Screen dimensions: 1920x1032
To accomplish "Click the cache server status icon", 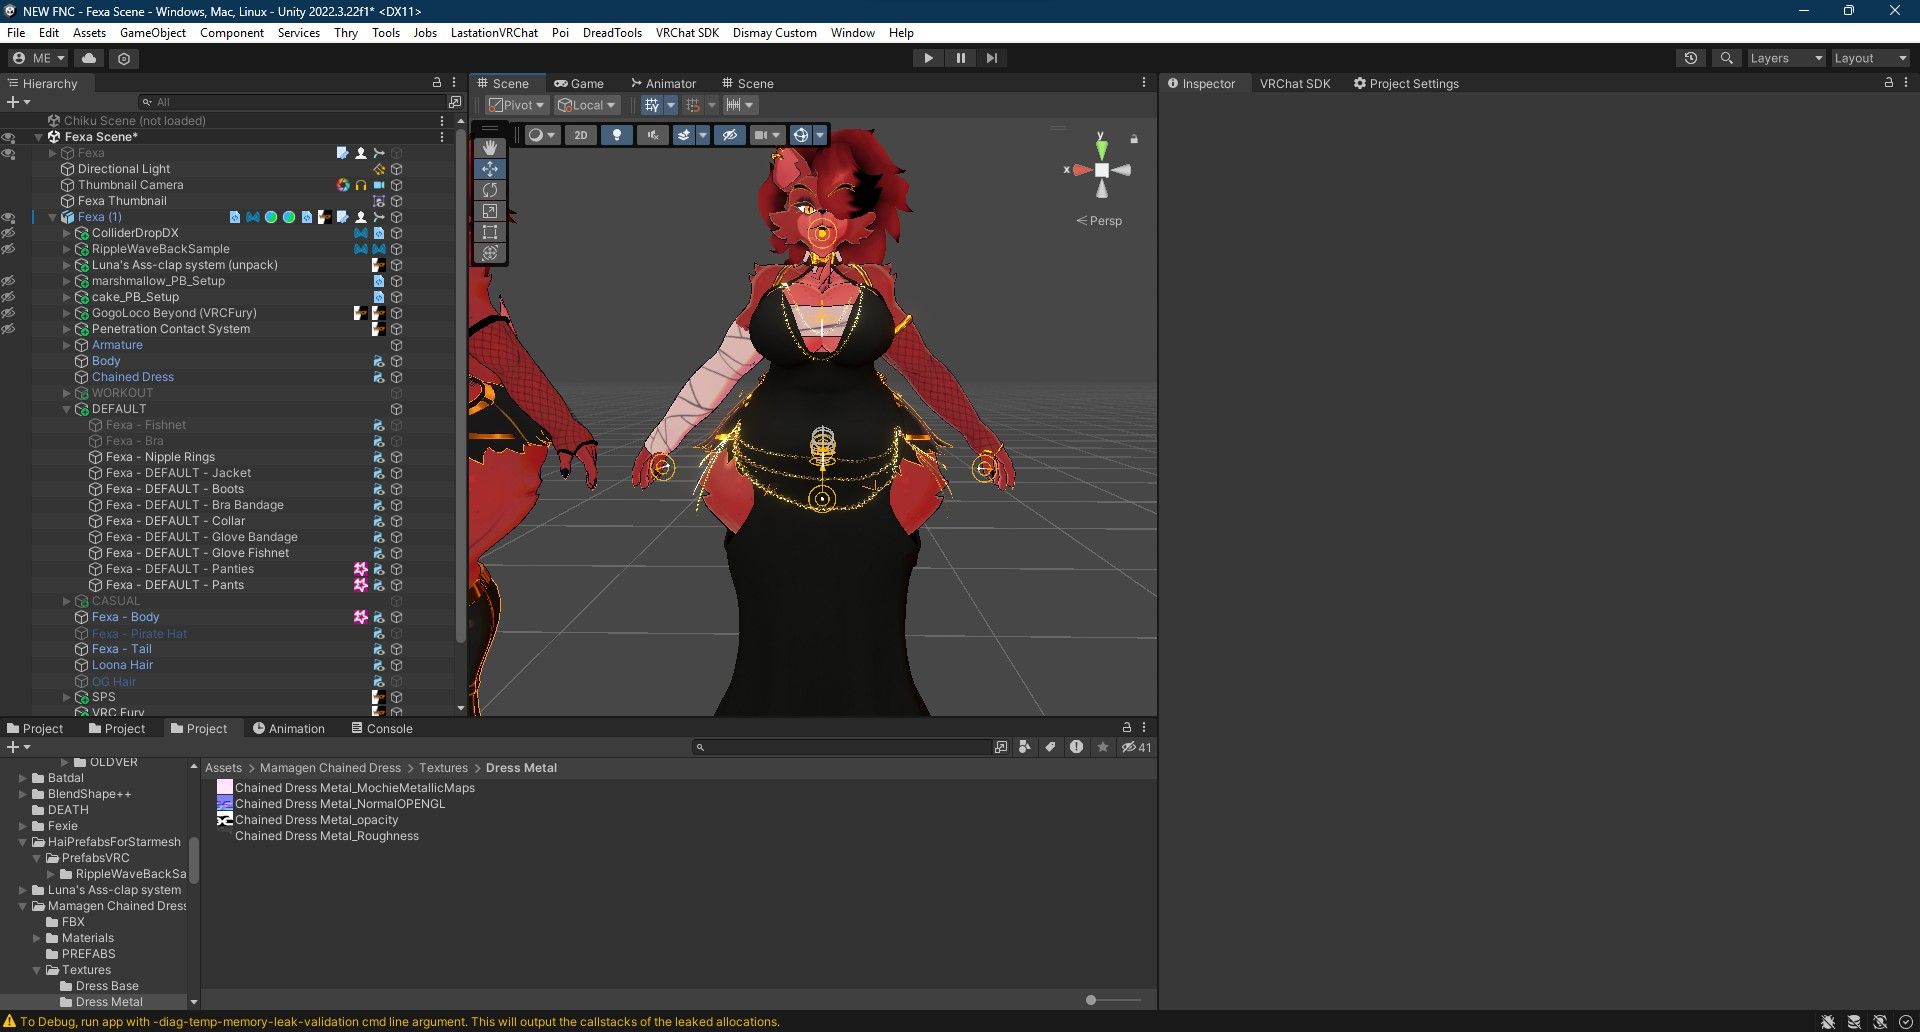I will [1853, 1022].
